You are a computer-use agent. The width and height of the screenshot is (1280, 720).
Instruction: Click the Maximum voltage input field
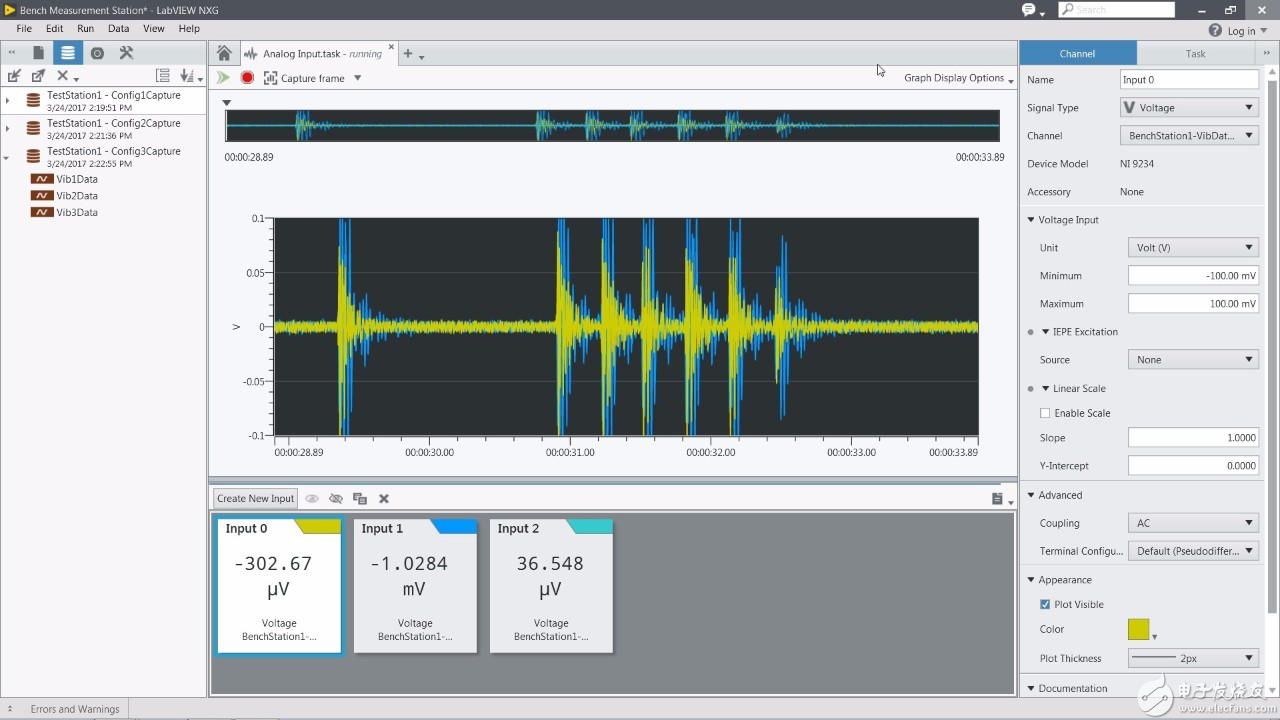1192,303
